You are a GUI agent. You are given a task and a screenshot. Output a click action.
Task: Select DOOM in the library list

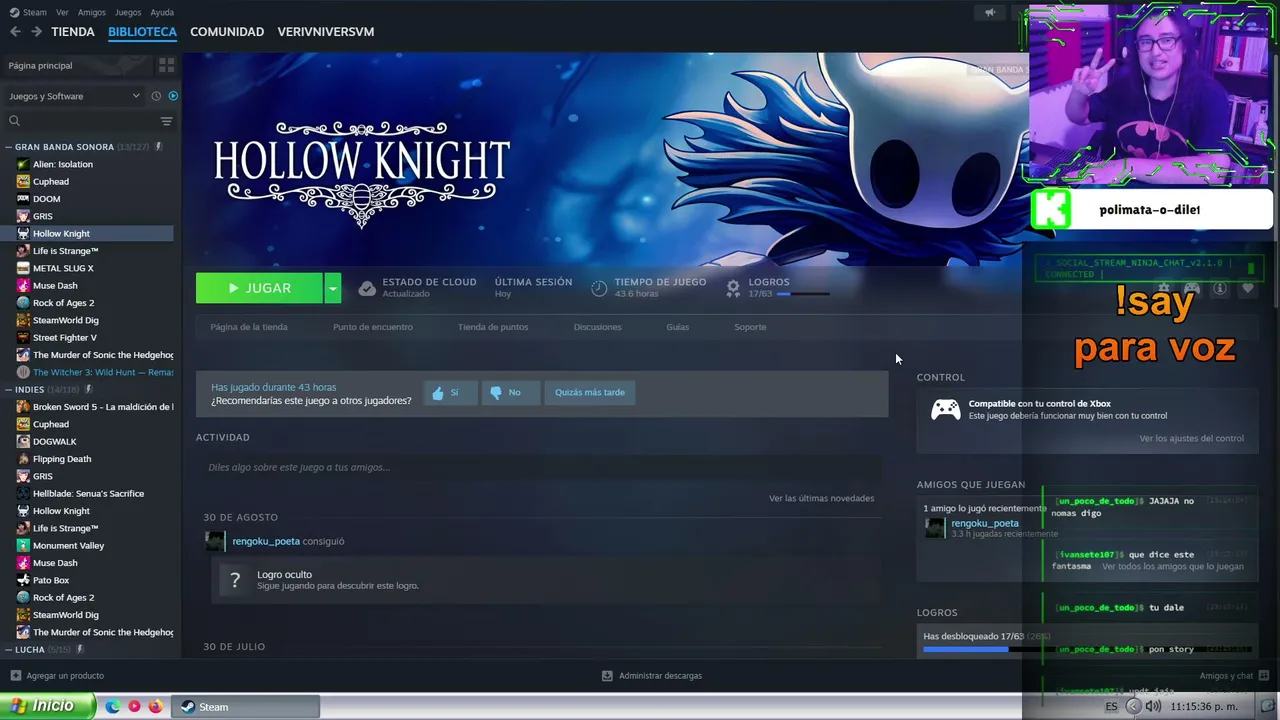pyautogui.click(x=46, y=199)
